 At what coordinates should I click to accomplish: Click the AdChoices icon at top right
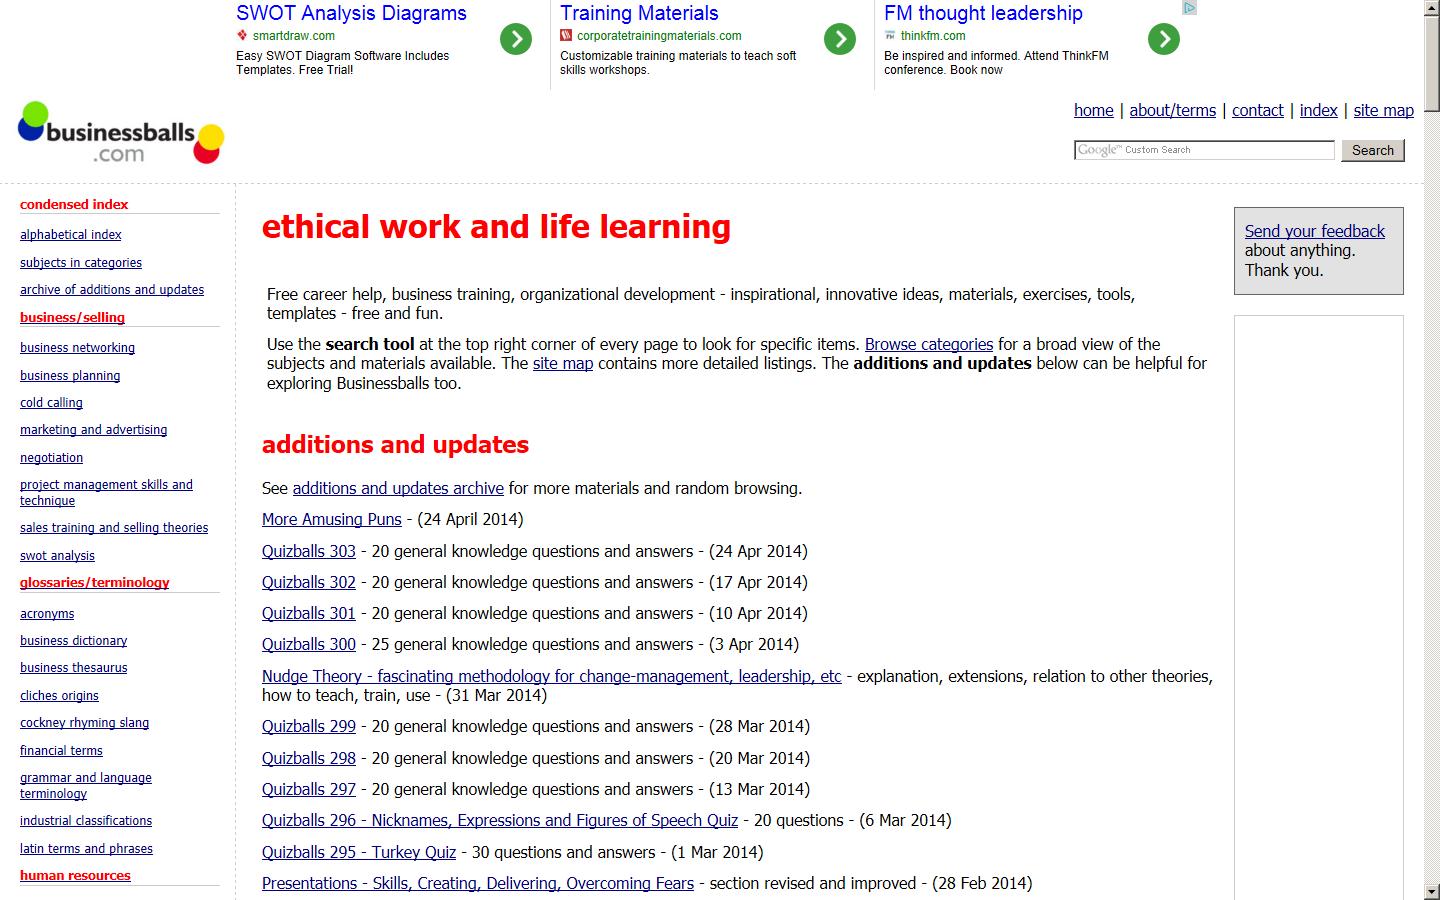click(1189, 8)
